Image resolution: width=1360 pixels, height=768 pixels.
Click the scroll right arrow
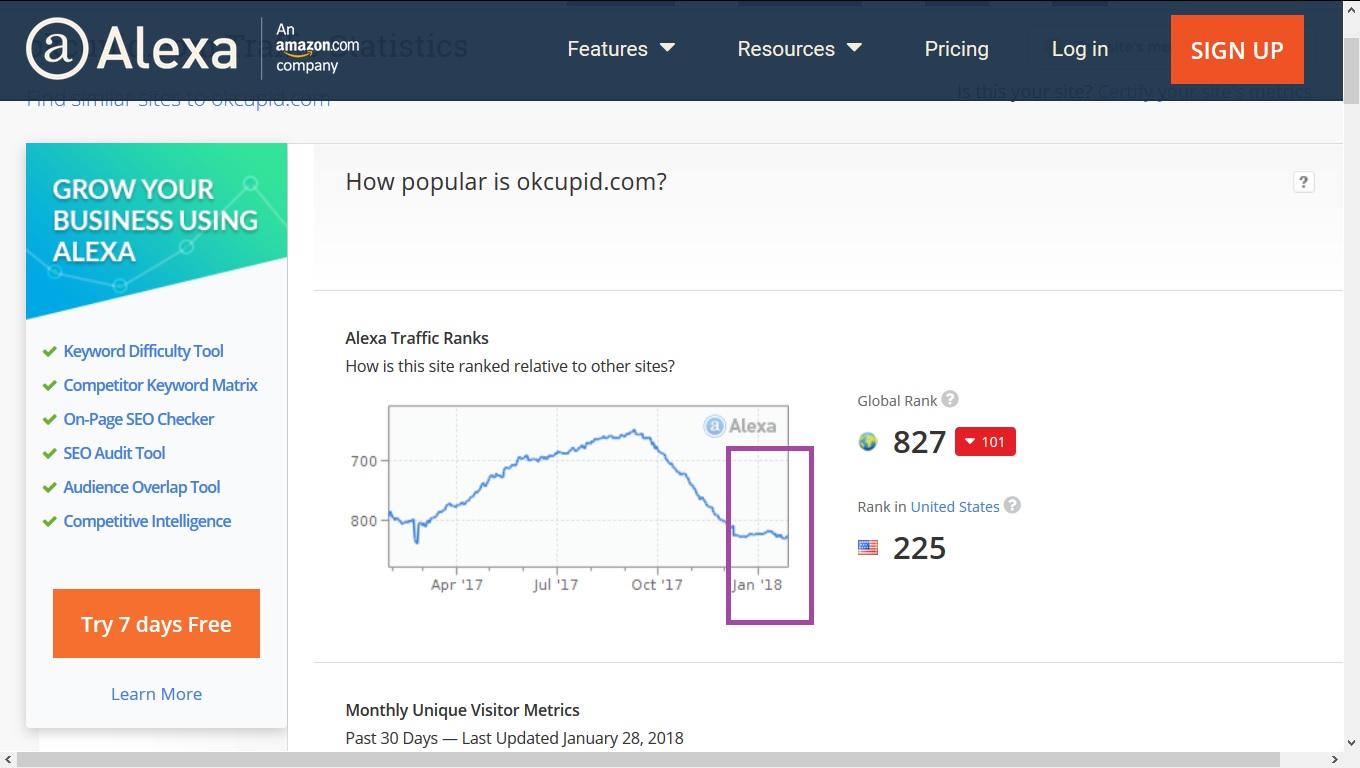coord(1334,760)
